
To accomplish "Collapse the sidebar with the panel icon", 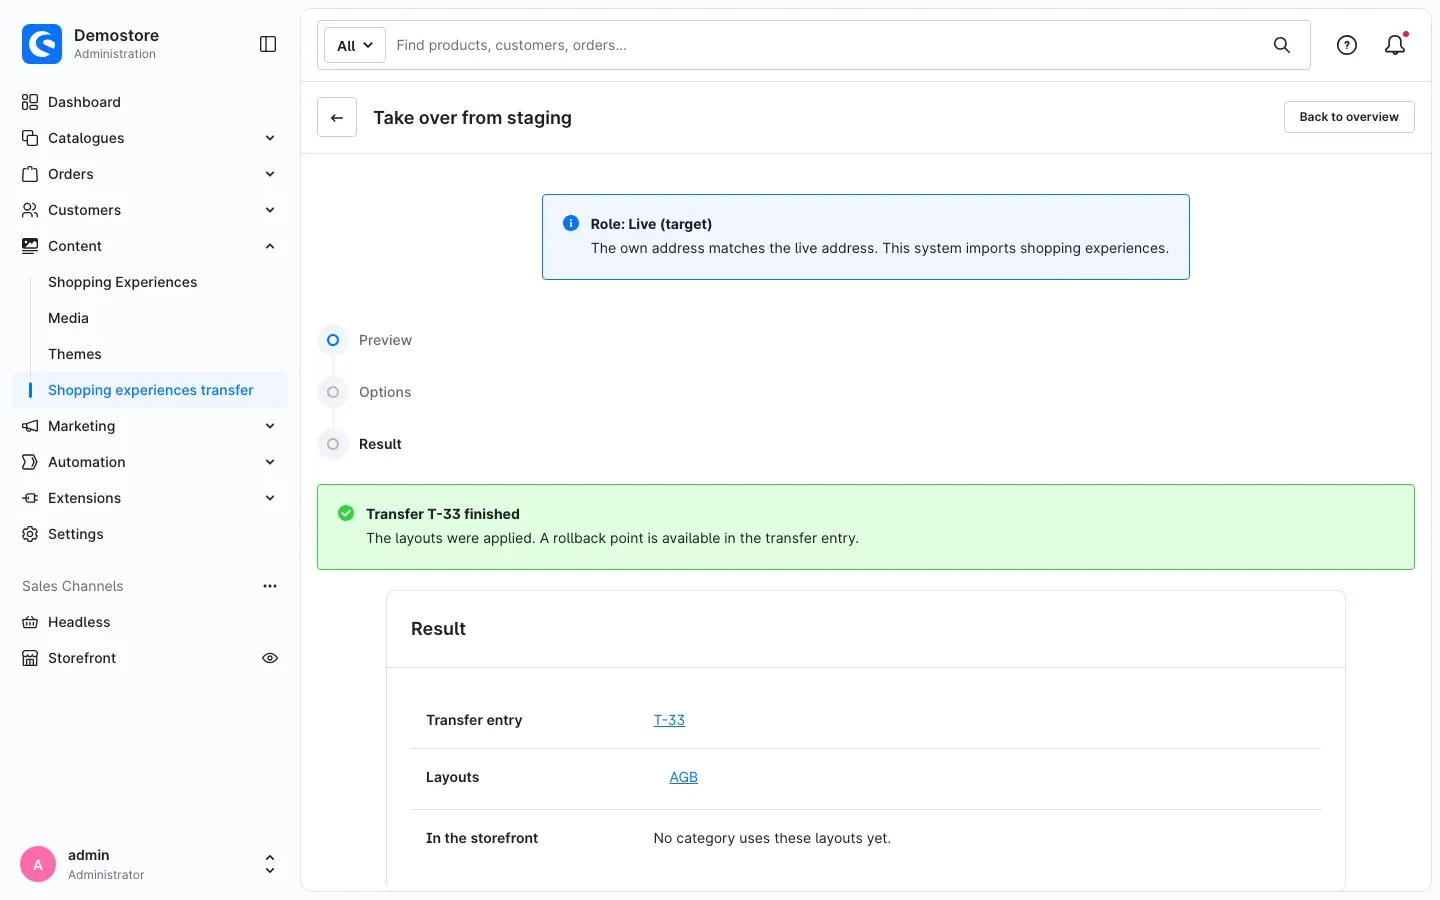I will click(268, 44).
